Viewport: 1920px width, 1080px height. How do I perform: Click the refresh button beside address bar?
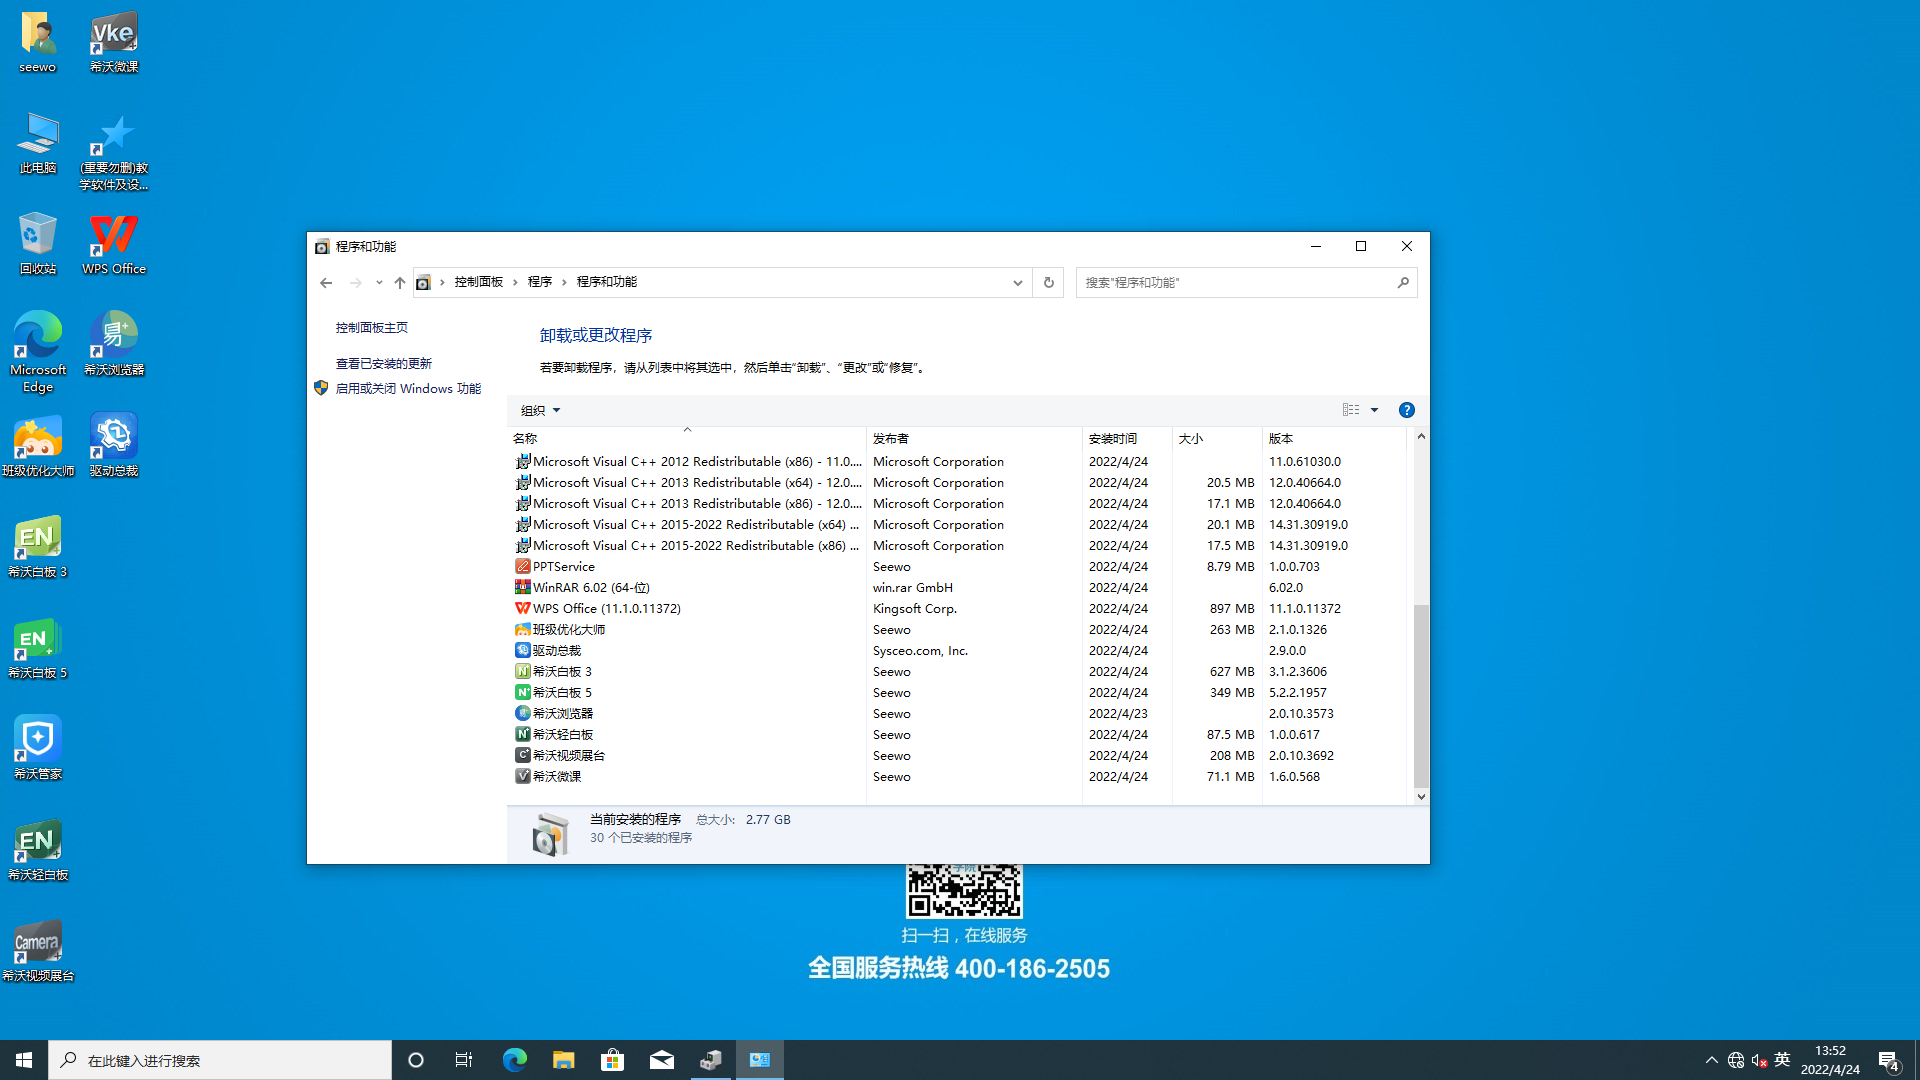(1048, 283)
